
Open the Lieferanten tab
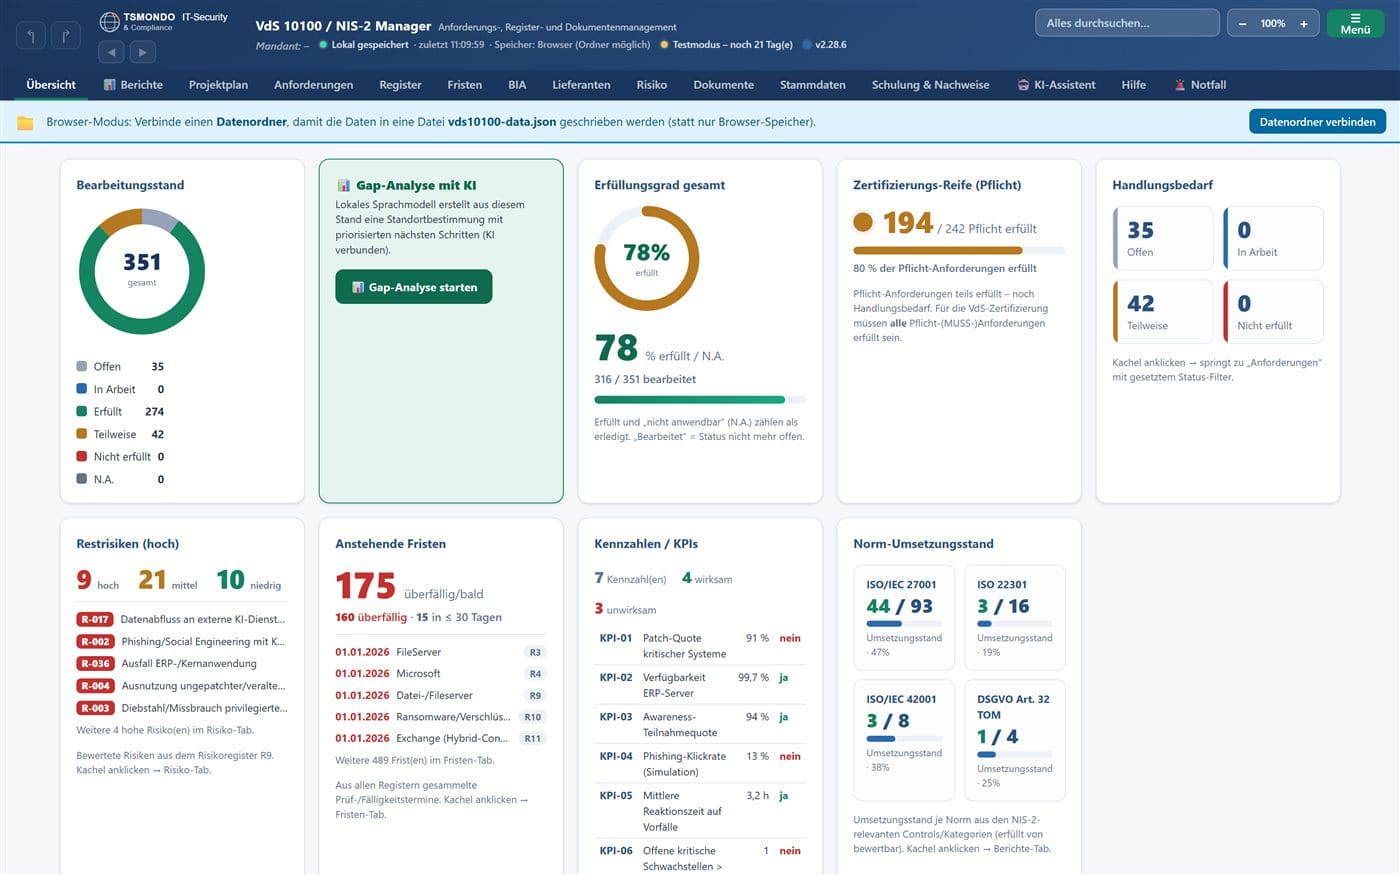(x=581, y=85)
